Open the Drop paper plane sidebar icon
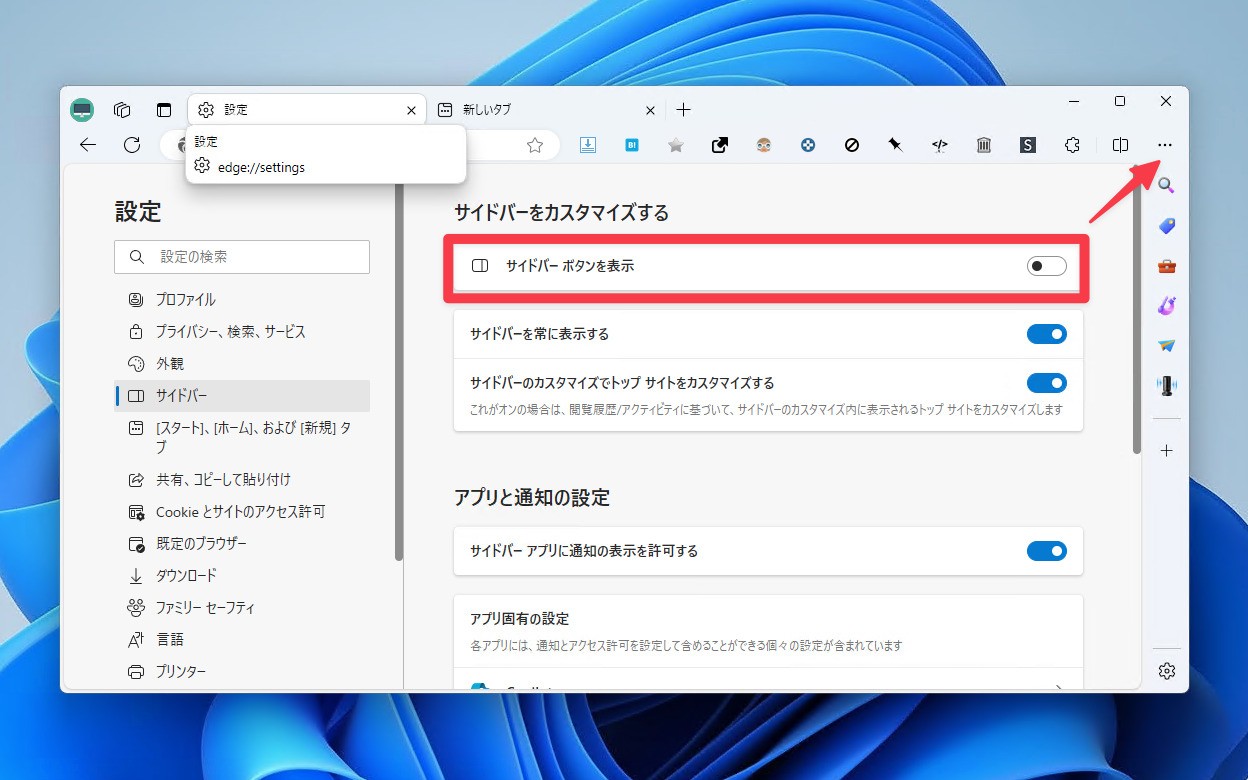The height and width of the screenshot is (780, 1248). [x=1166, y=345]
